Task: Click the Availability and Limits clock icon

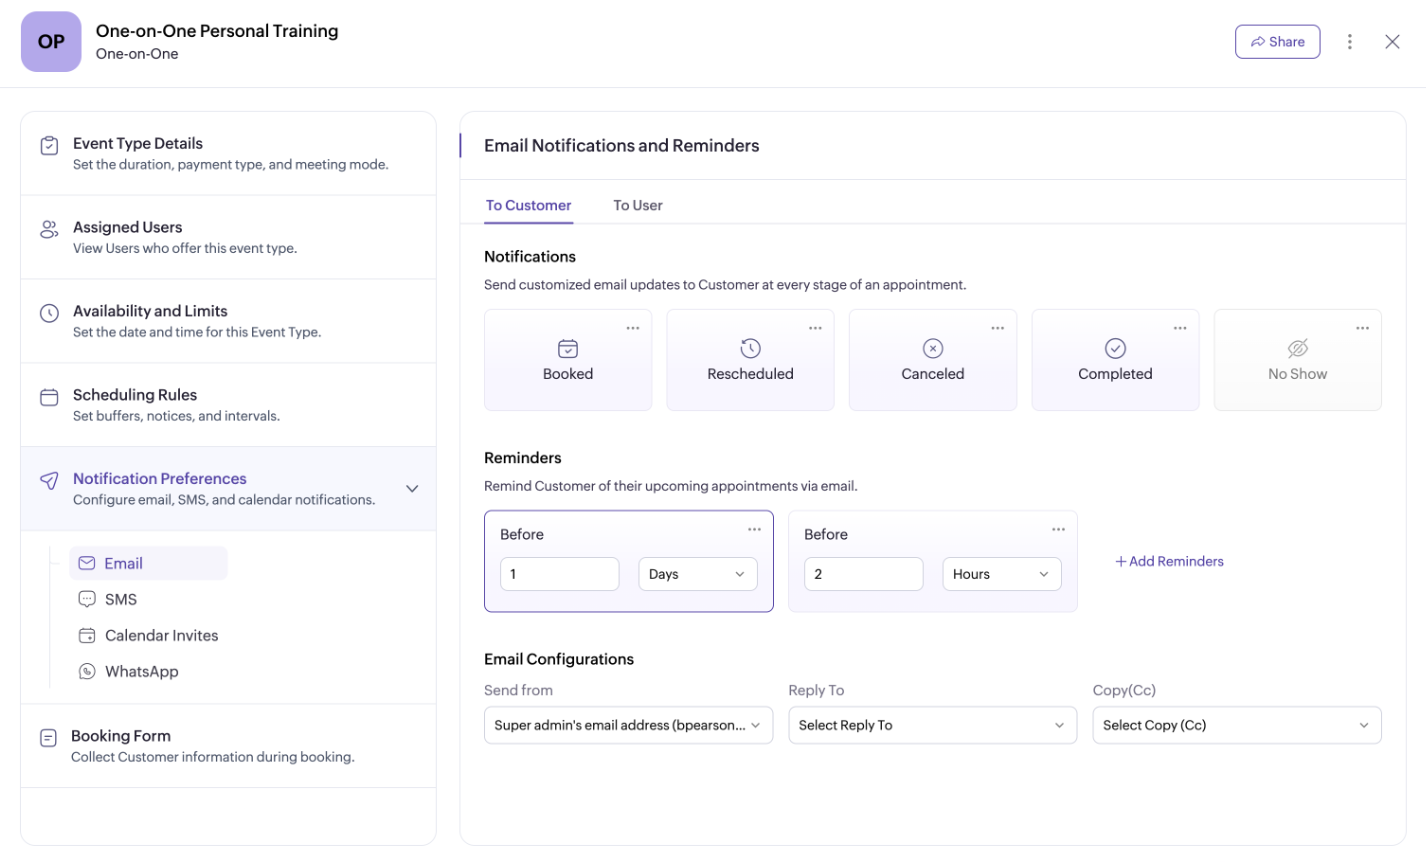Action: [49, 313]
